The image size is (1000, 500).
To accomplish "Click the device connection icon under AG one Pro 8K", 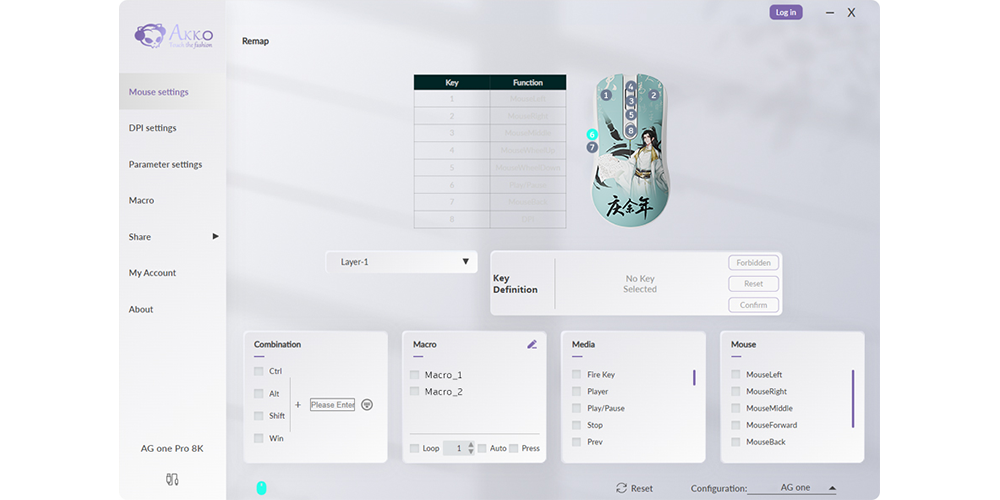I will (x=172, y=480).
